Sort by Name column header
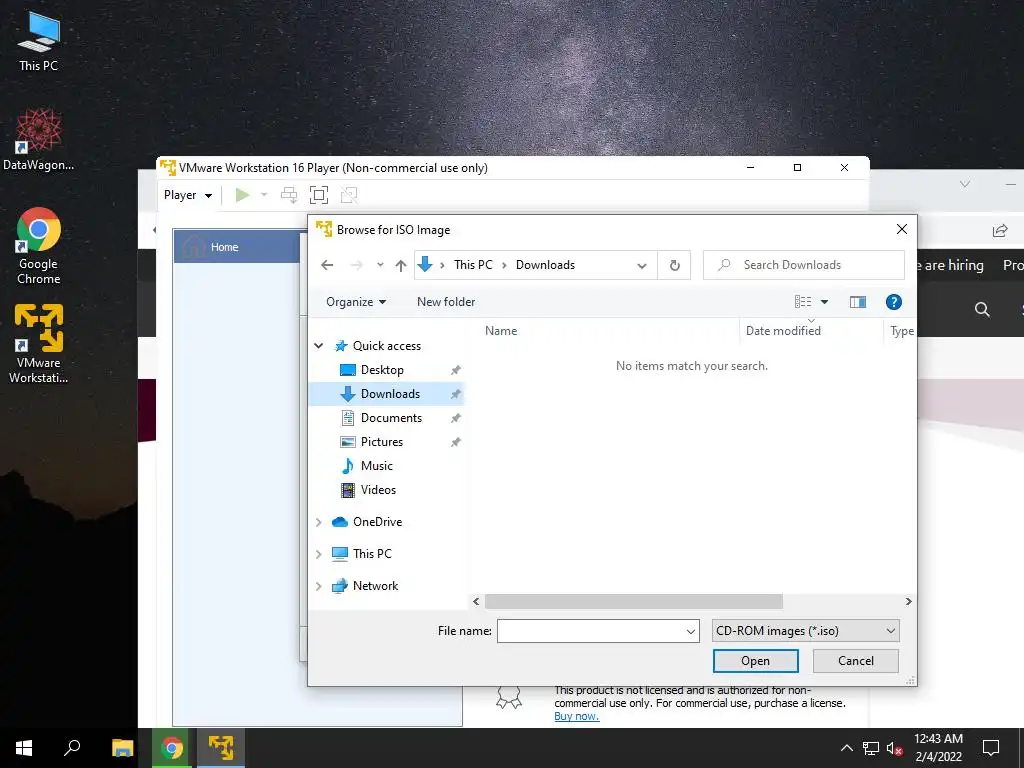Image resolution: width=1024 pixels, height=768 pixels. [x=501, y=330]
